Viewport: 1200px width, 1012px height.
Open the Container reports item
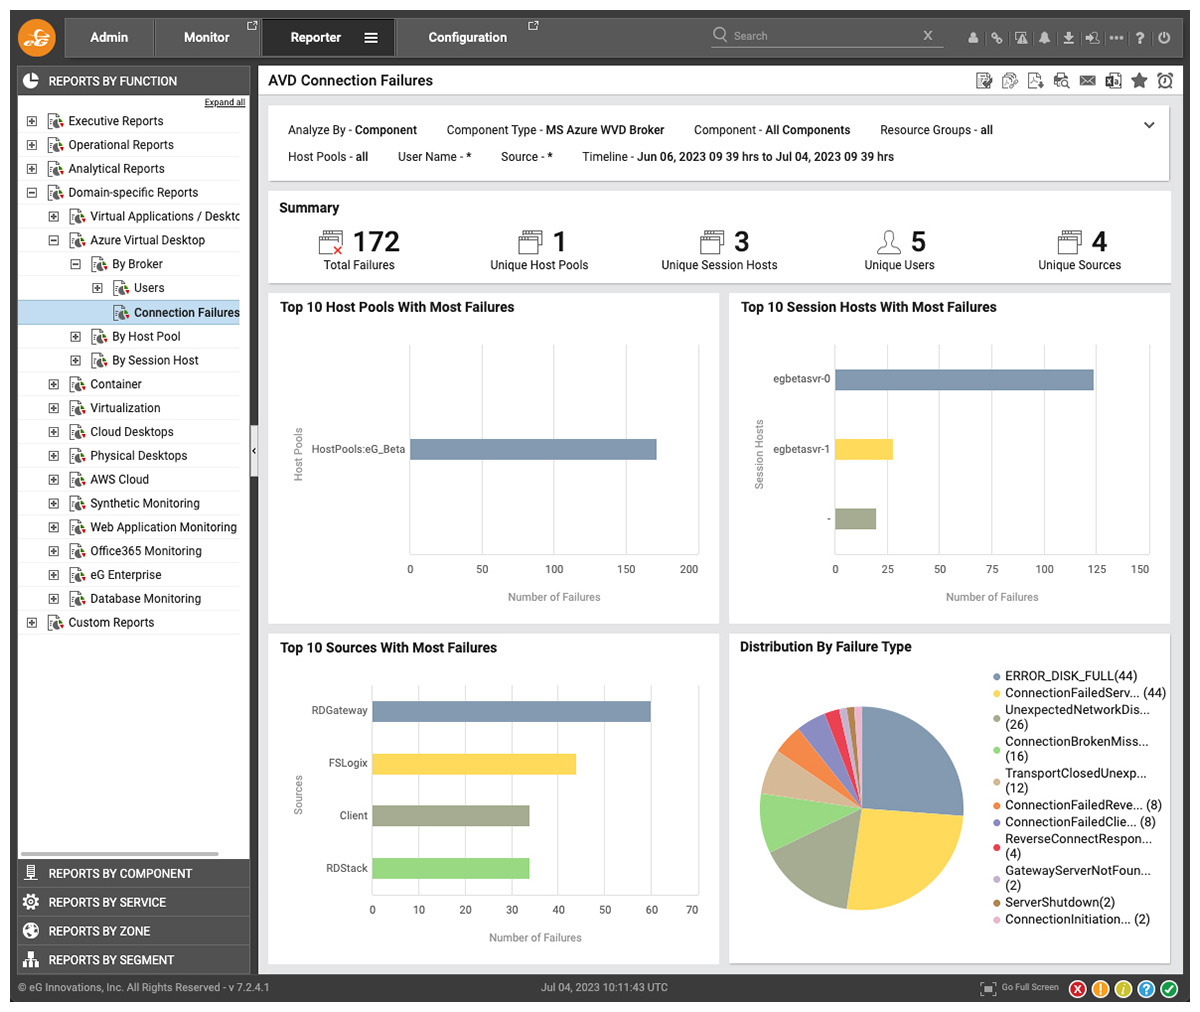116,384
